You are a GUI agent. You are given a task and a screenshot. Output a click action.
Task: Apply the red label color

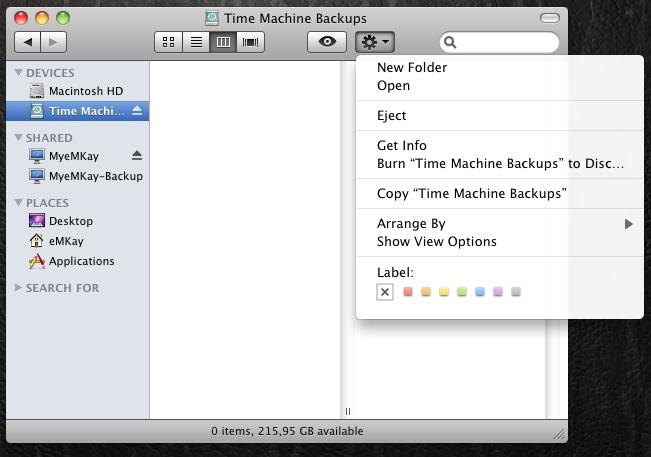pos(408,292)
